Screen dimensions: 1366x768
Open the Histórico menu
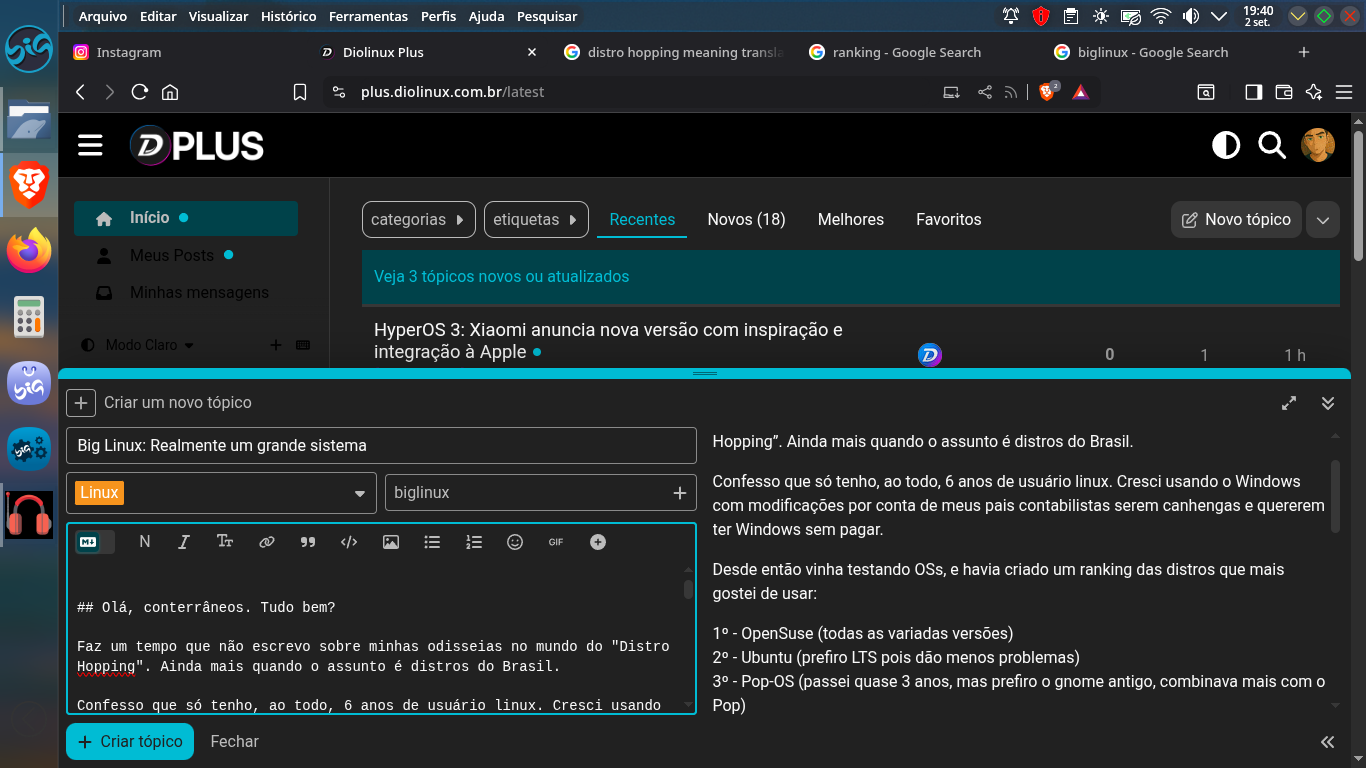(288, 16)
